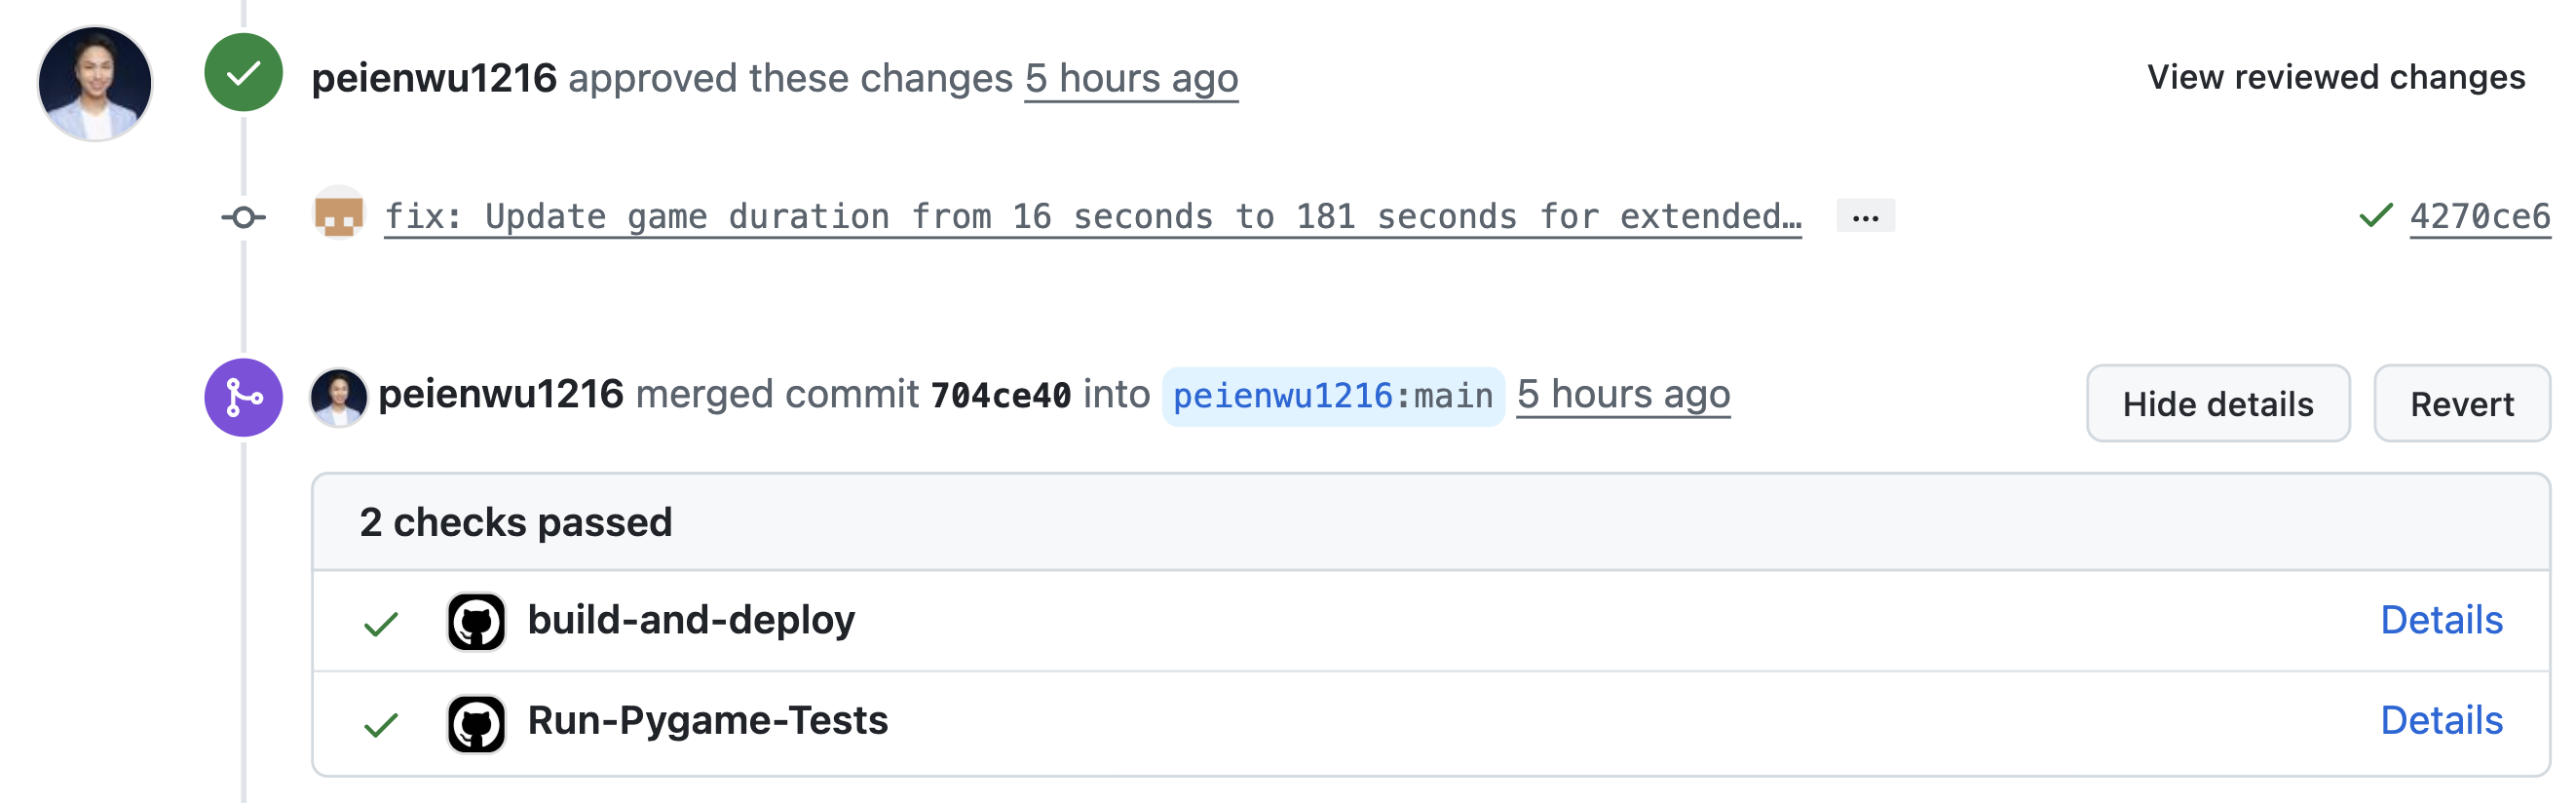The width and height of the screenshot is (2576, 803).
Task: Open the large peienwu1216 reviewer avatar
Action: 95,84
